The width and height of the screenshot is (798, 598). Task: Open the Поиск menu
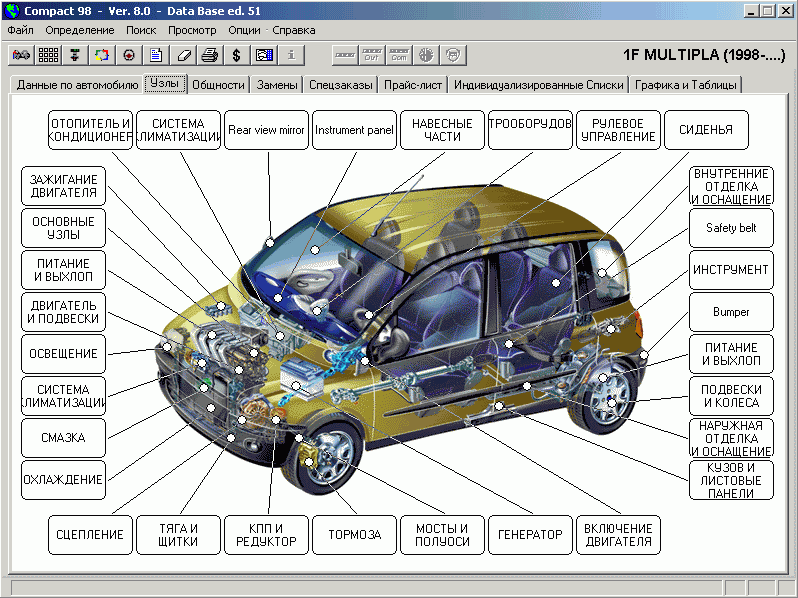(x=141, y=30)
